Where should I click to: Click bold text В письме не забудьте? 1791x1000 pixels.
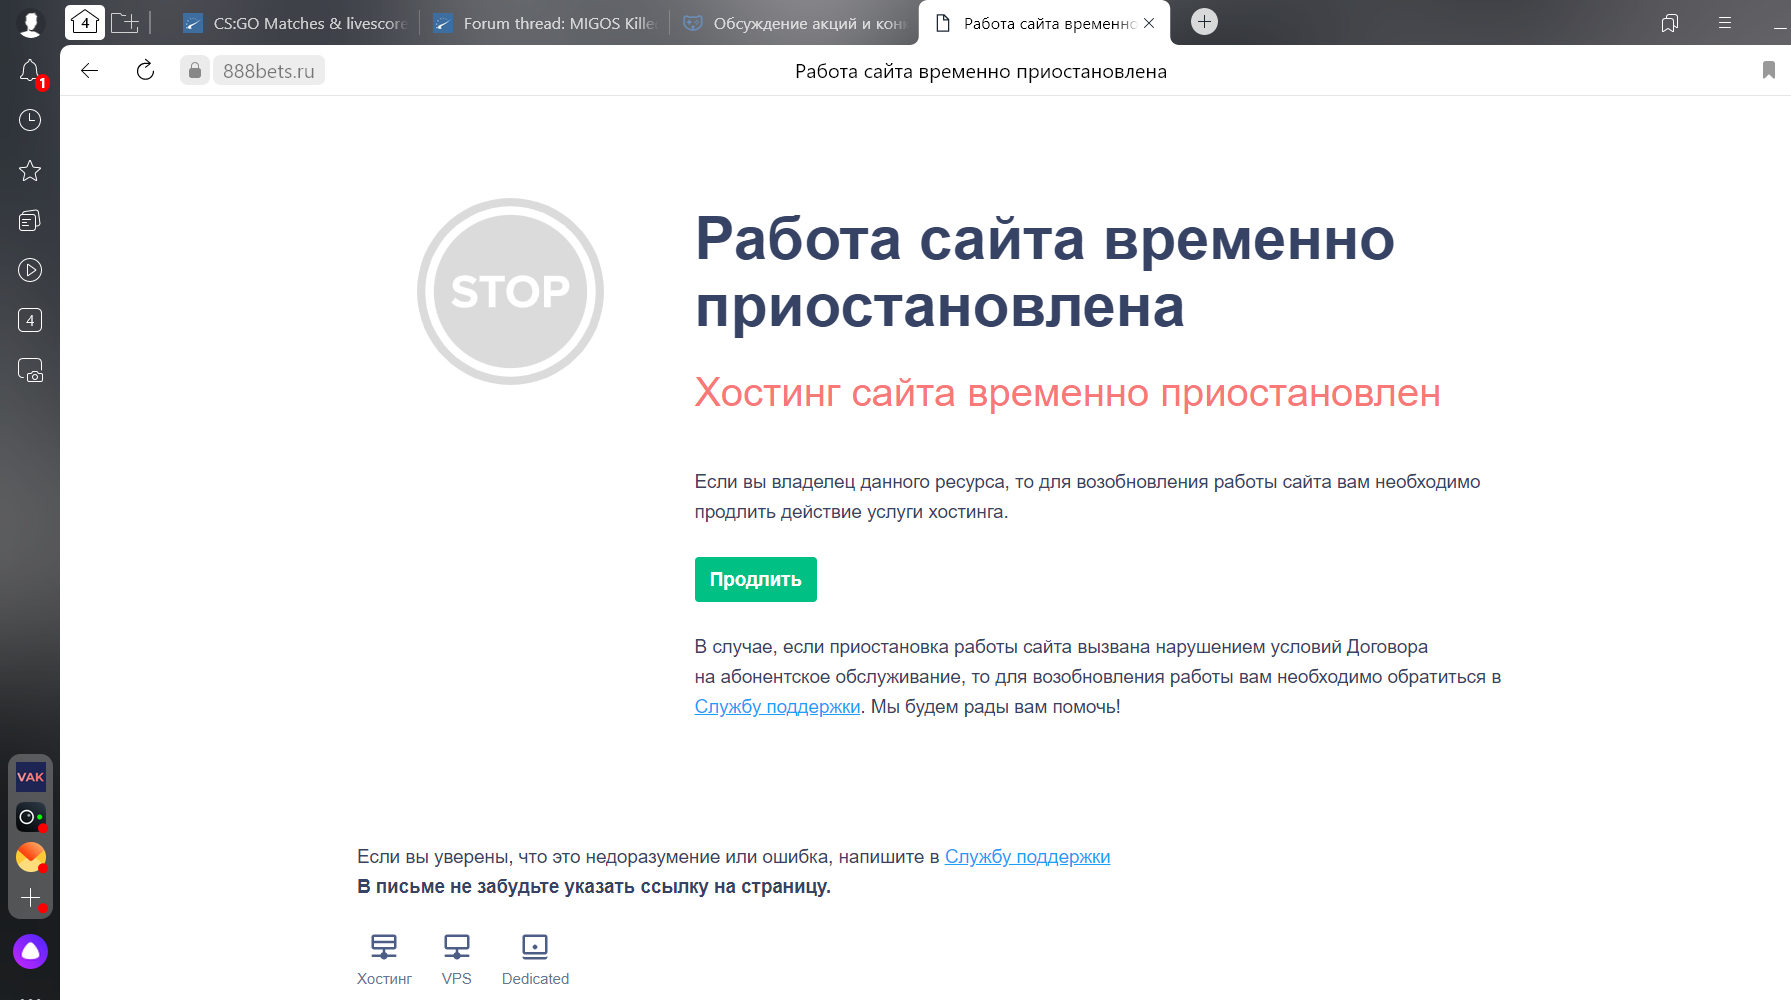tap(594, 887)
